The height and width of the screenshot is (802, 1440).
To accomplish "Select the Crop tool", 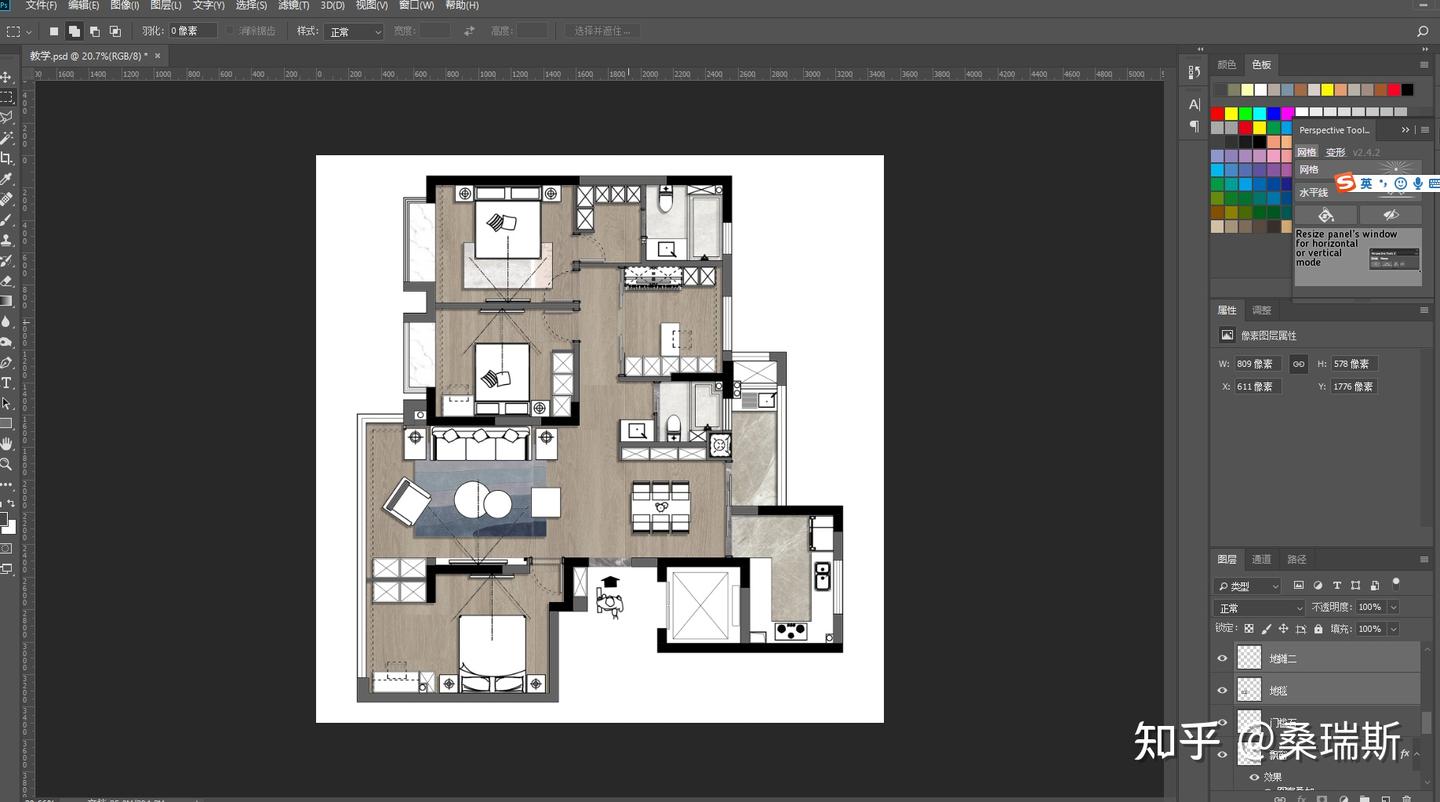I will pos(6,158).
